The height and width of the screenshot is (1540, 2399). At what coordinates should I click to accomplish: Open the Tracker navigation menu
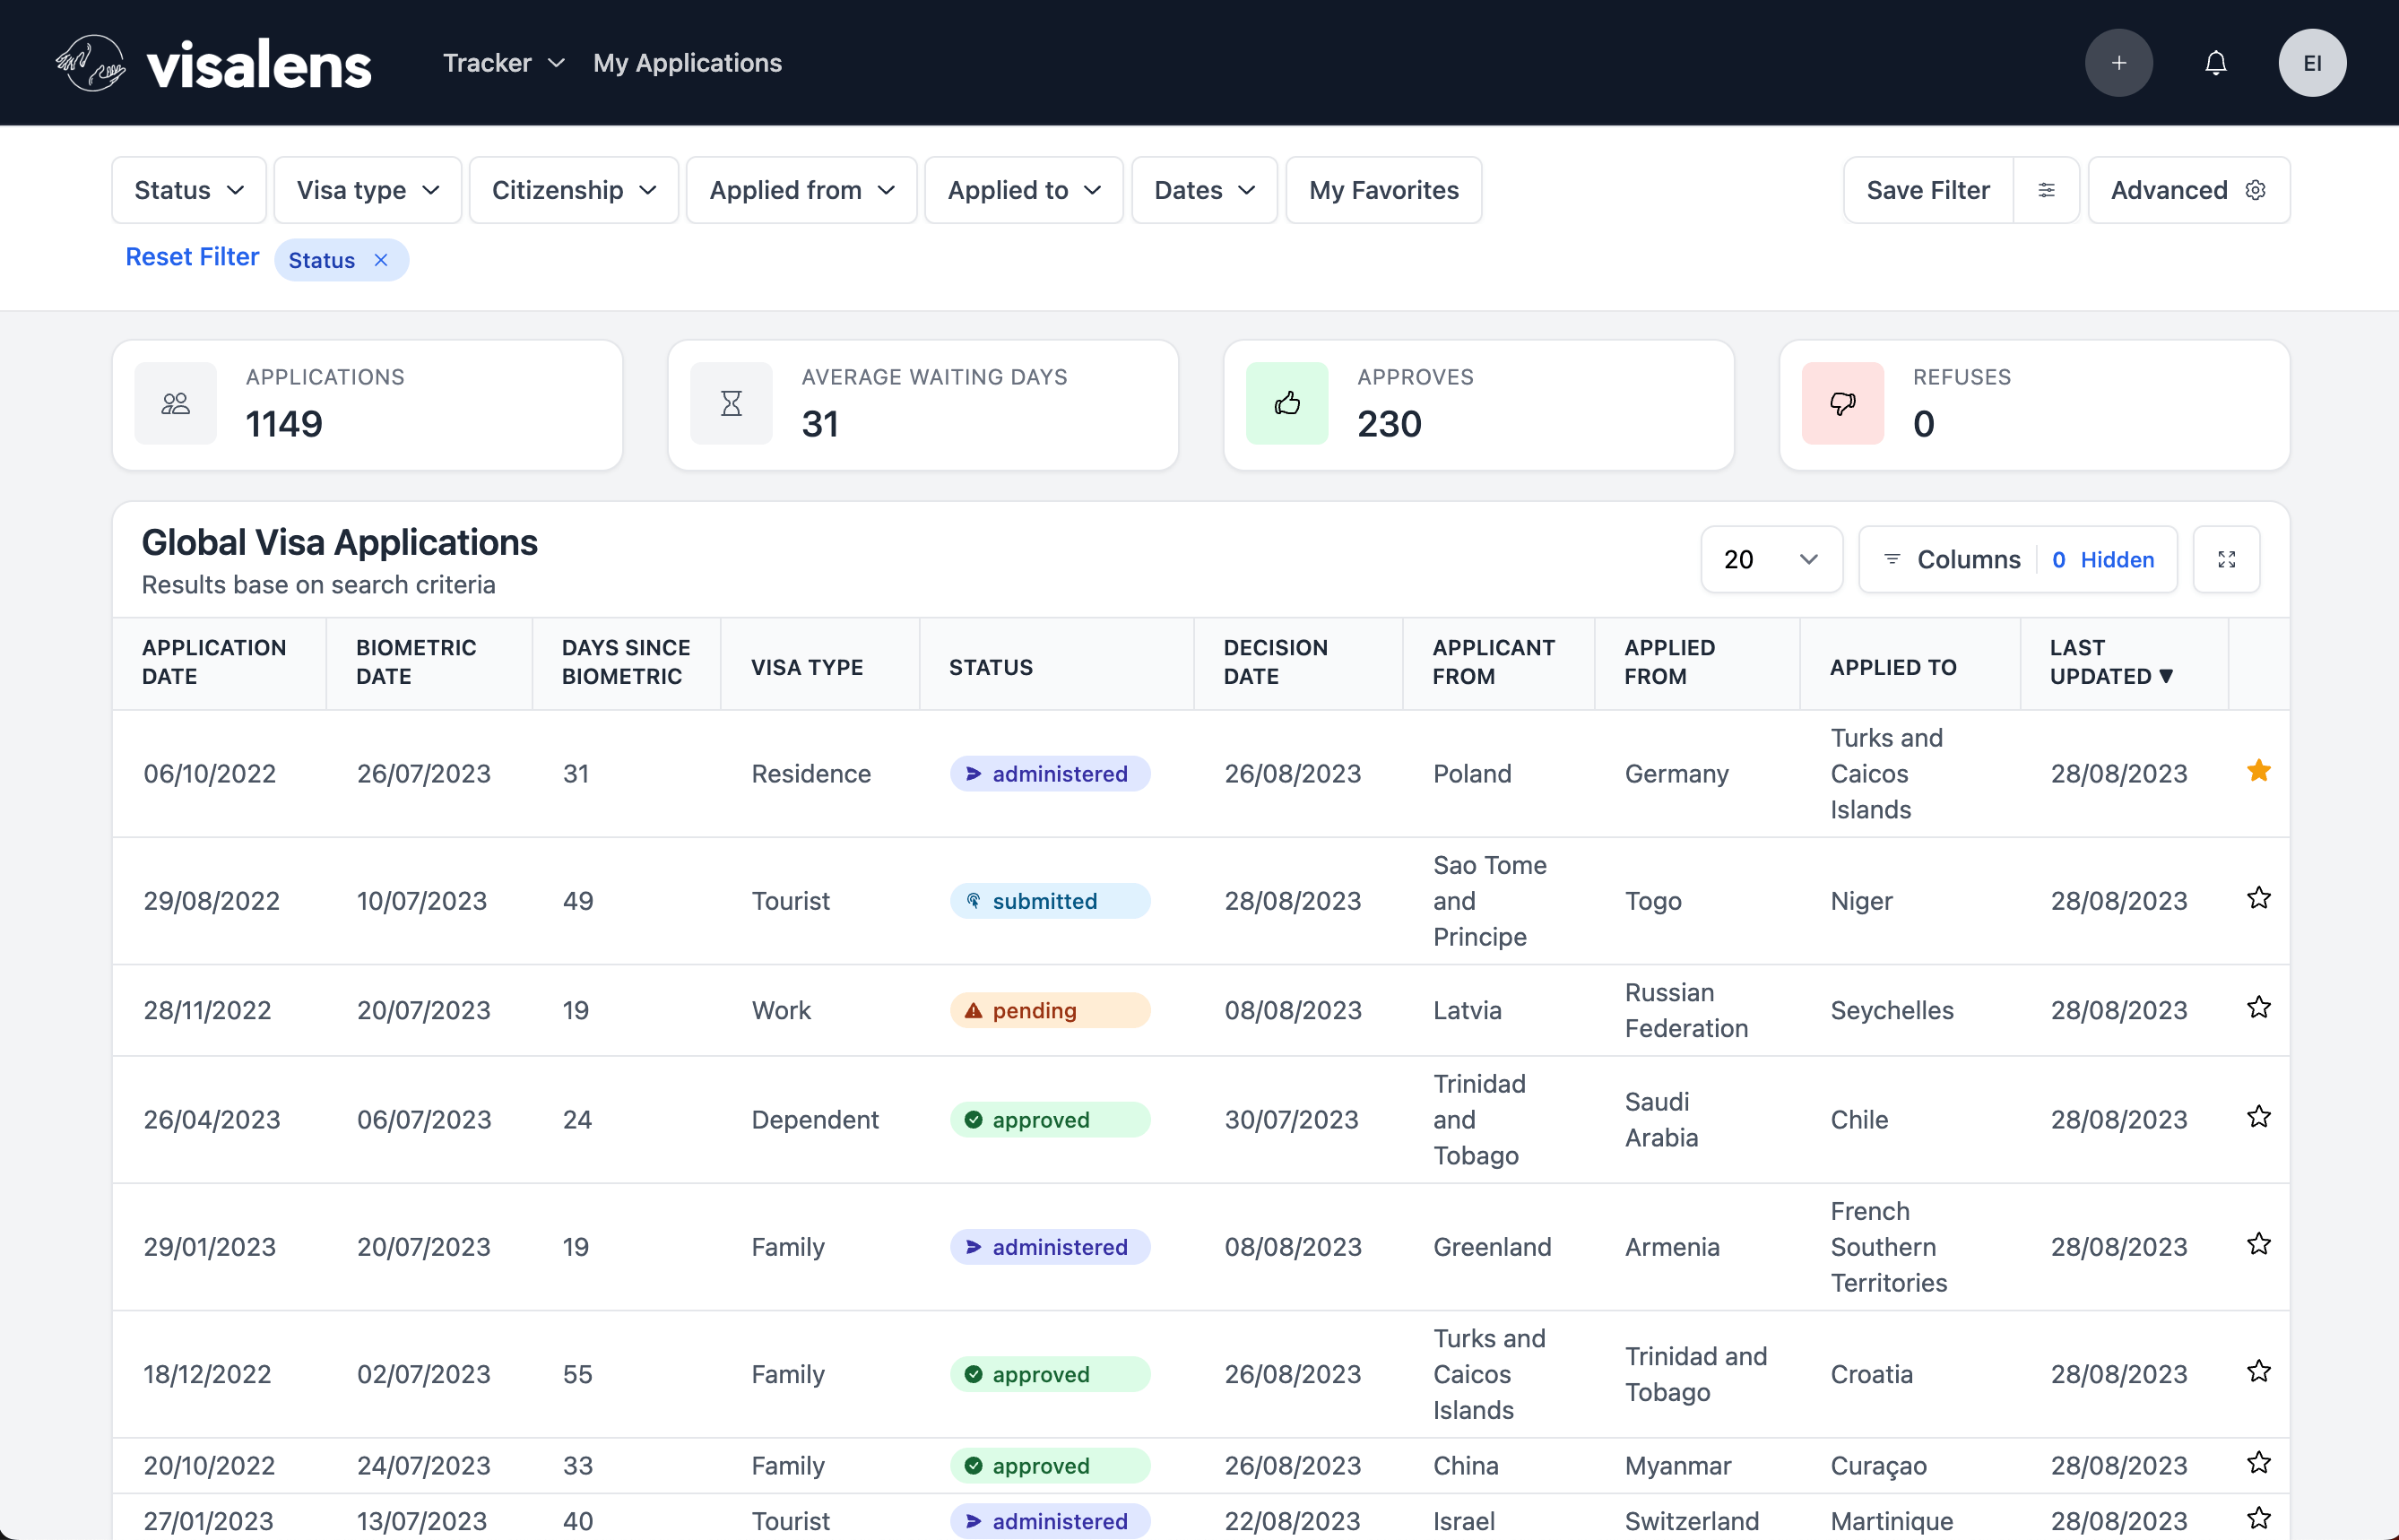pyautogui.click(x=504, y=63)
